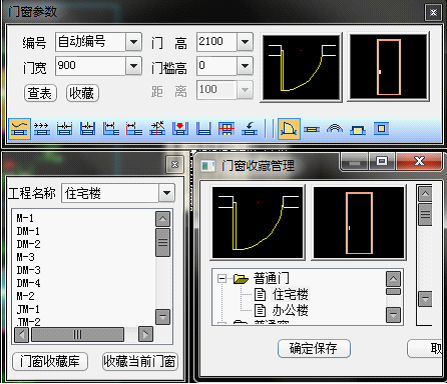This screenshot has width=447, height=384.
Task: Click the door plan preview thumbnail
Action: click(301, 68)
